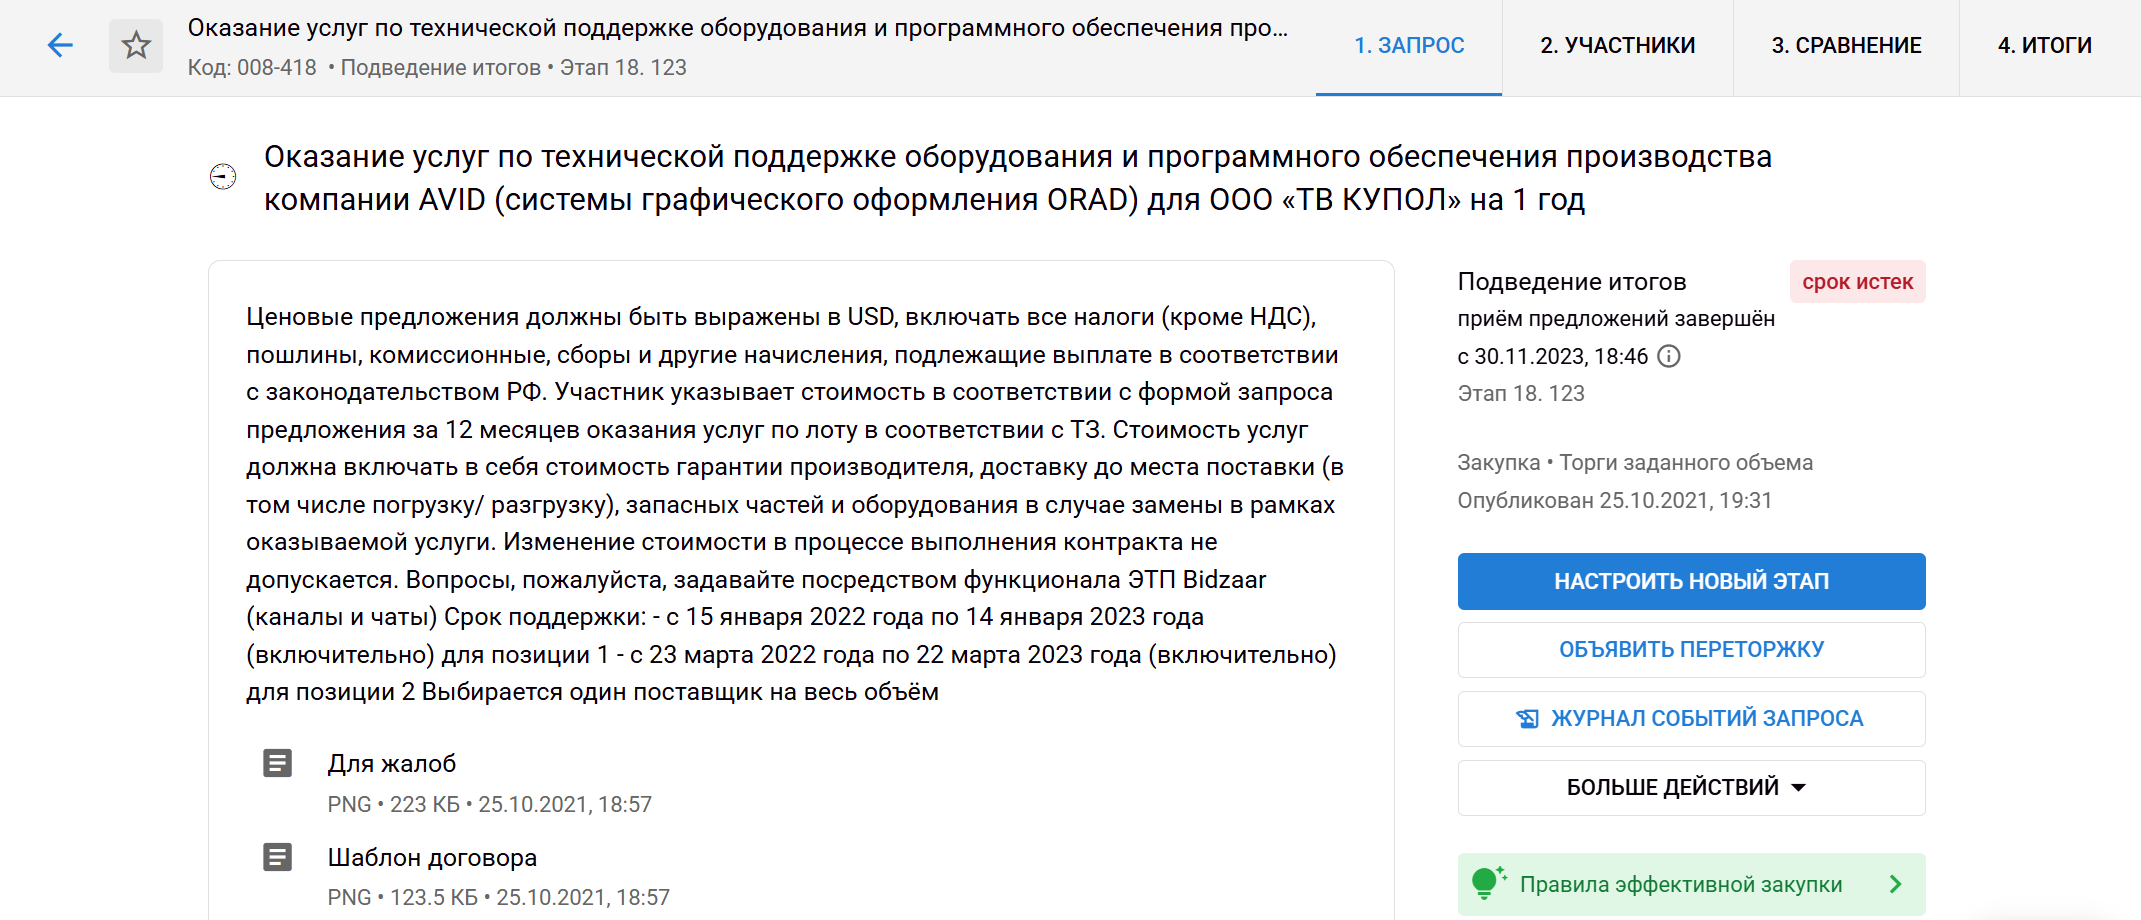Open the «Для жалоб» attachment
The height and width of the screenshot is (920, 2141).
[392, 764]
